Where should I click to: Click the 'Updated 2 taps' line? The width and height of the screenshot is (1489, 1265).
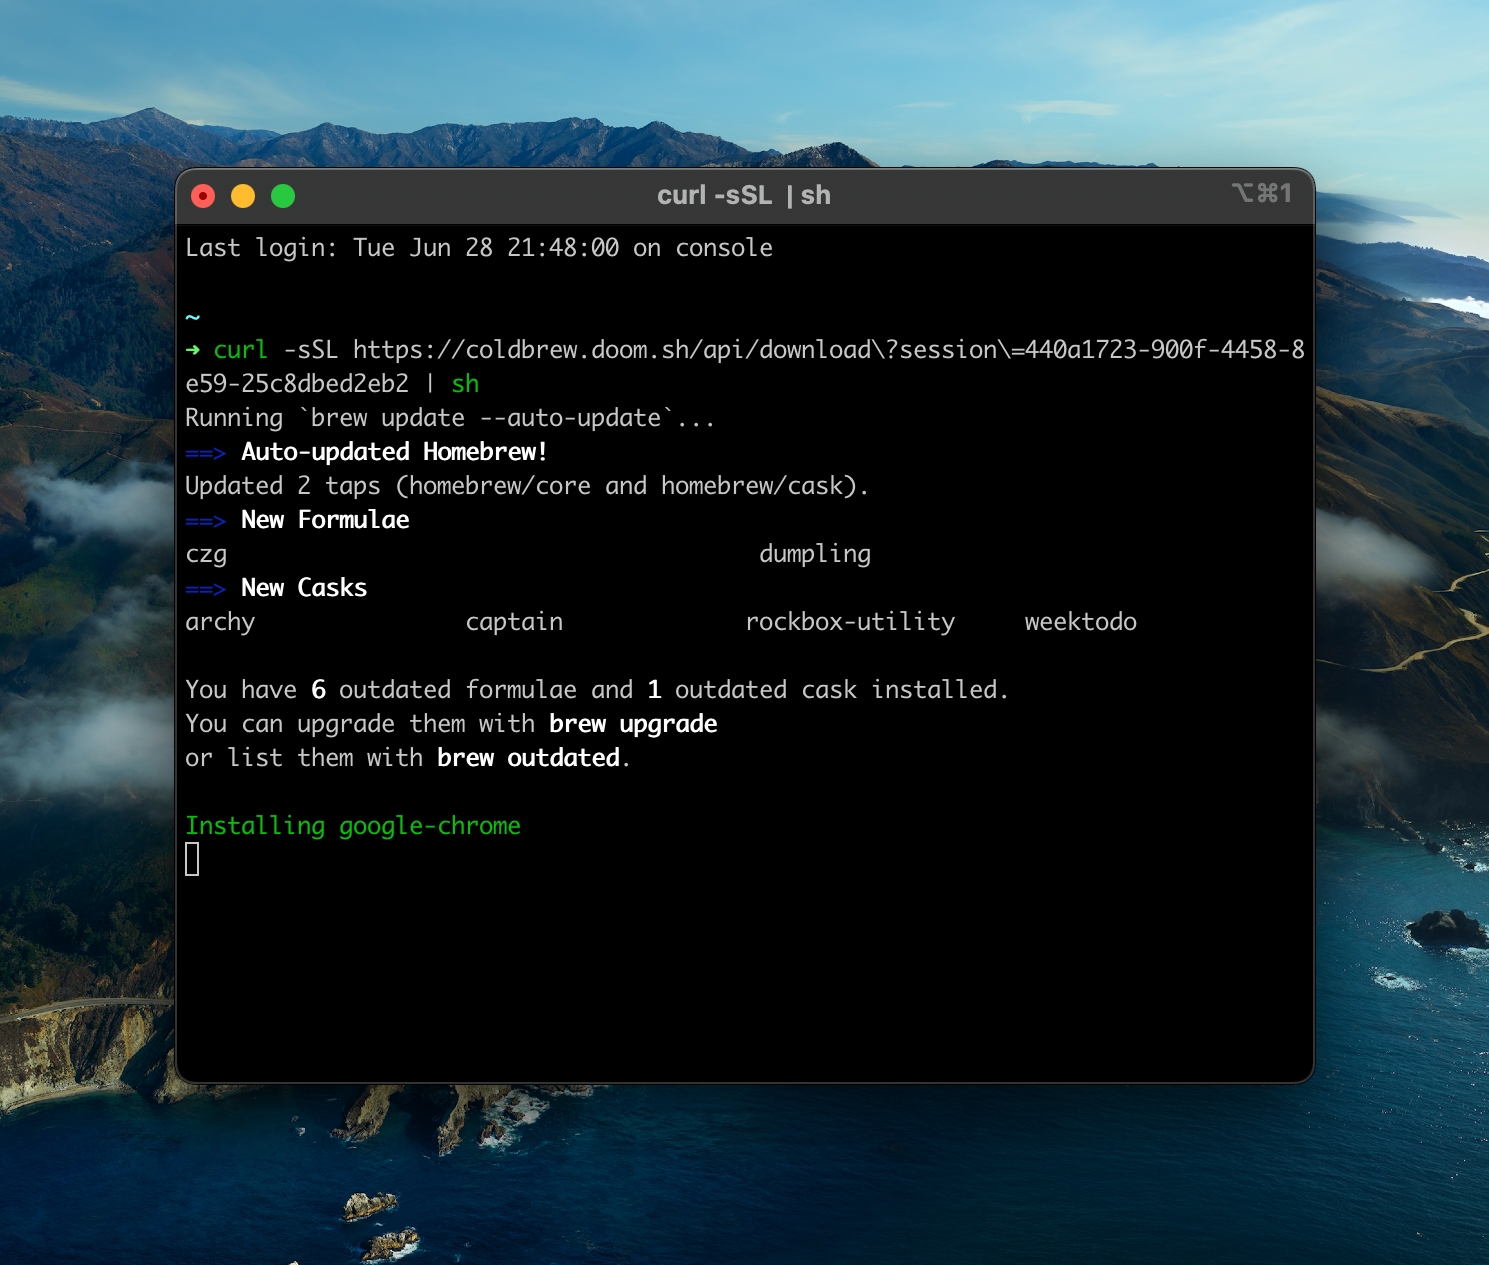tap(527, 486)
